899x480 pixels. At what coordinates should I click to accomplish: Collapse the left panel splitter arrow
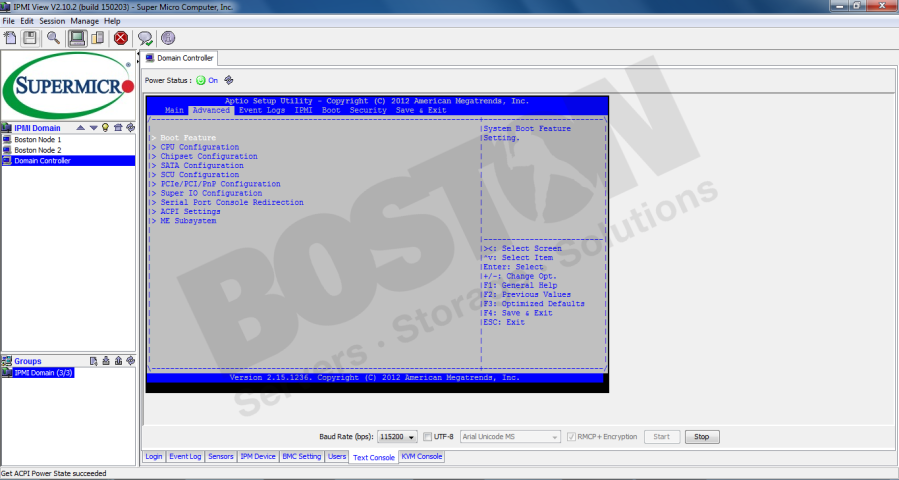pos(138,54)
